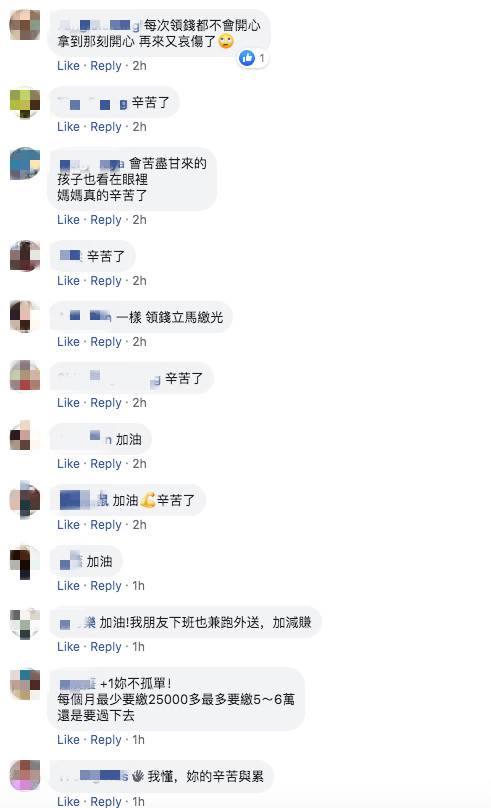Viewport: 491px width, 808px height.
Task: Click commenter name before 我懂, 妳的辛苦與累
Action: tap(93, 776)
